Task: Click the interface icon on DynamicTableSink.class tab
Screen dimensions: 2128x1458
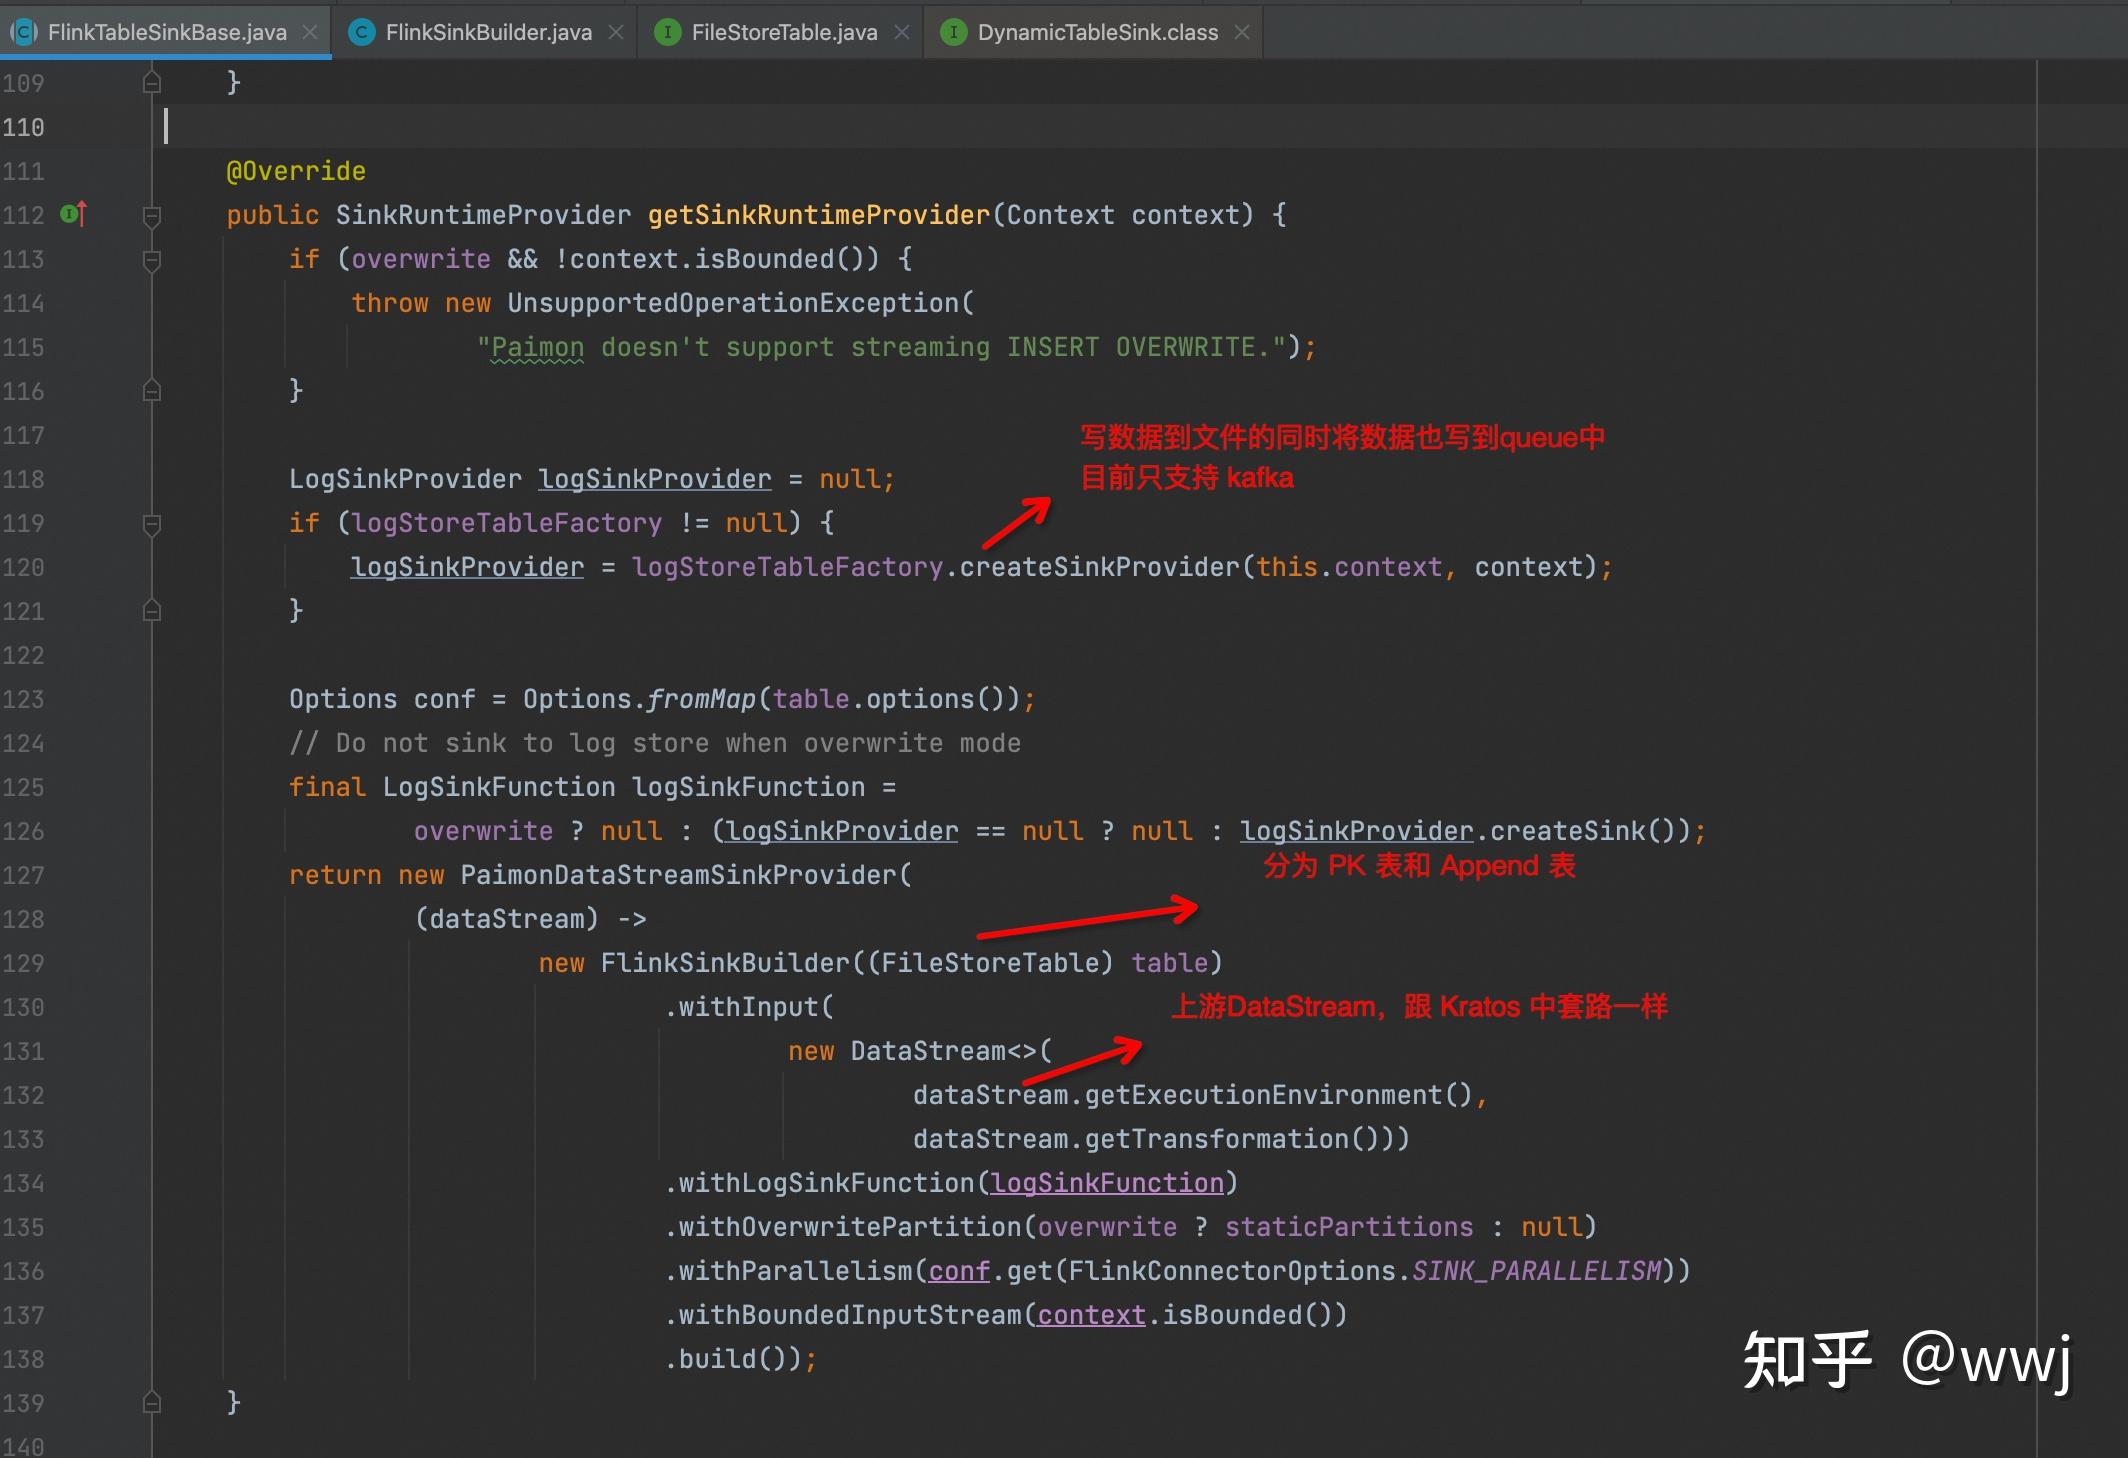Action: pos(953,32)
